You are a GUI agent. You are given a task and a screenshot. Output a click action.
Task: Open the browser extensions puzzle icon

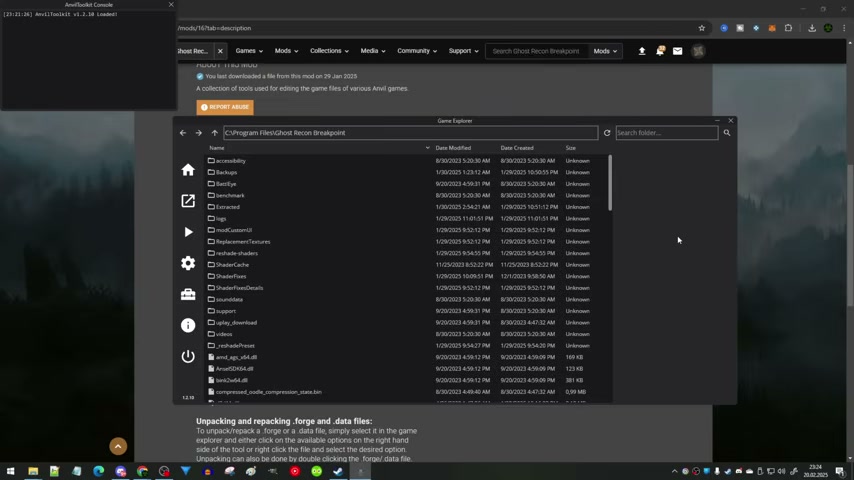(788, 28)
